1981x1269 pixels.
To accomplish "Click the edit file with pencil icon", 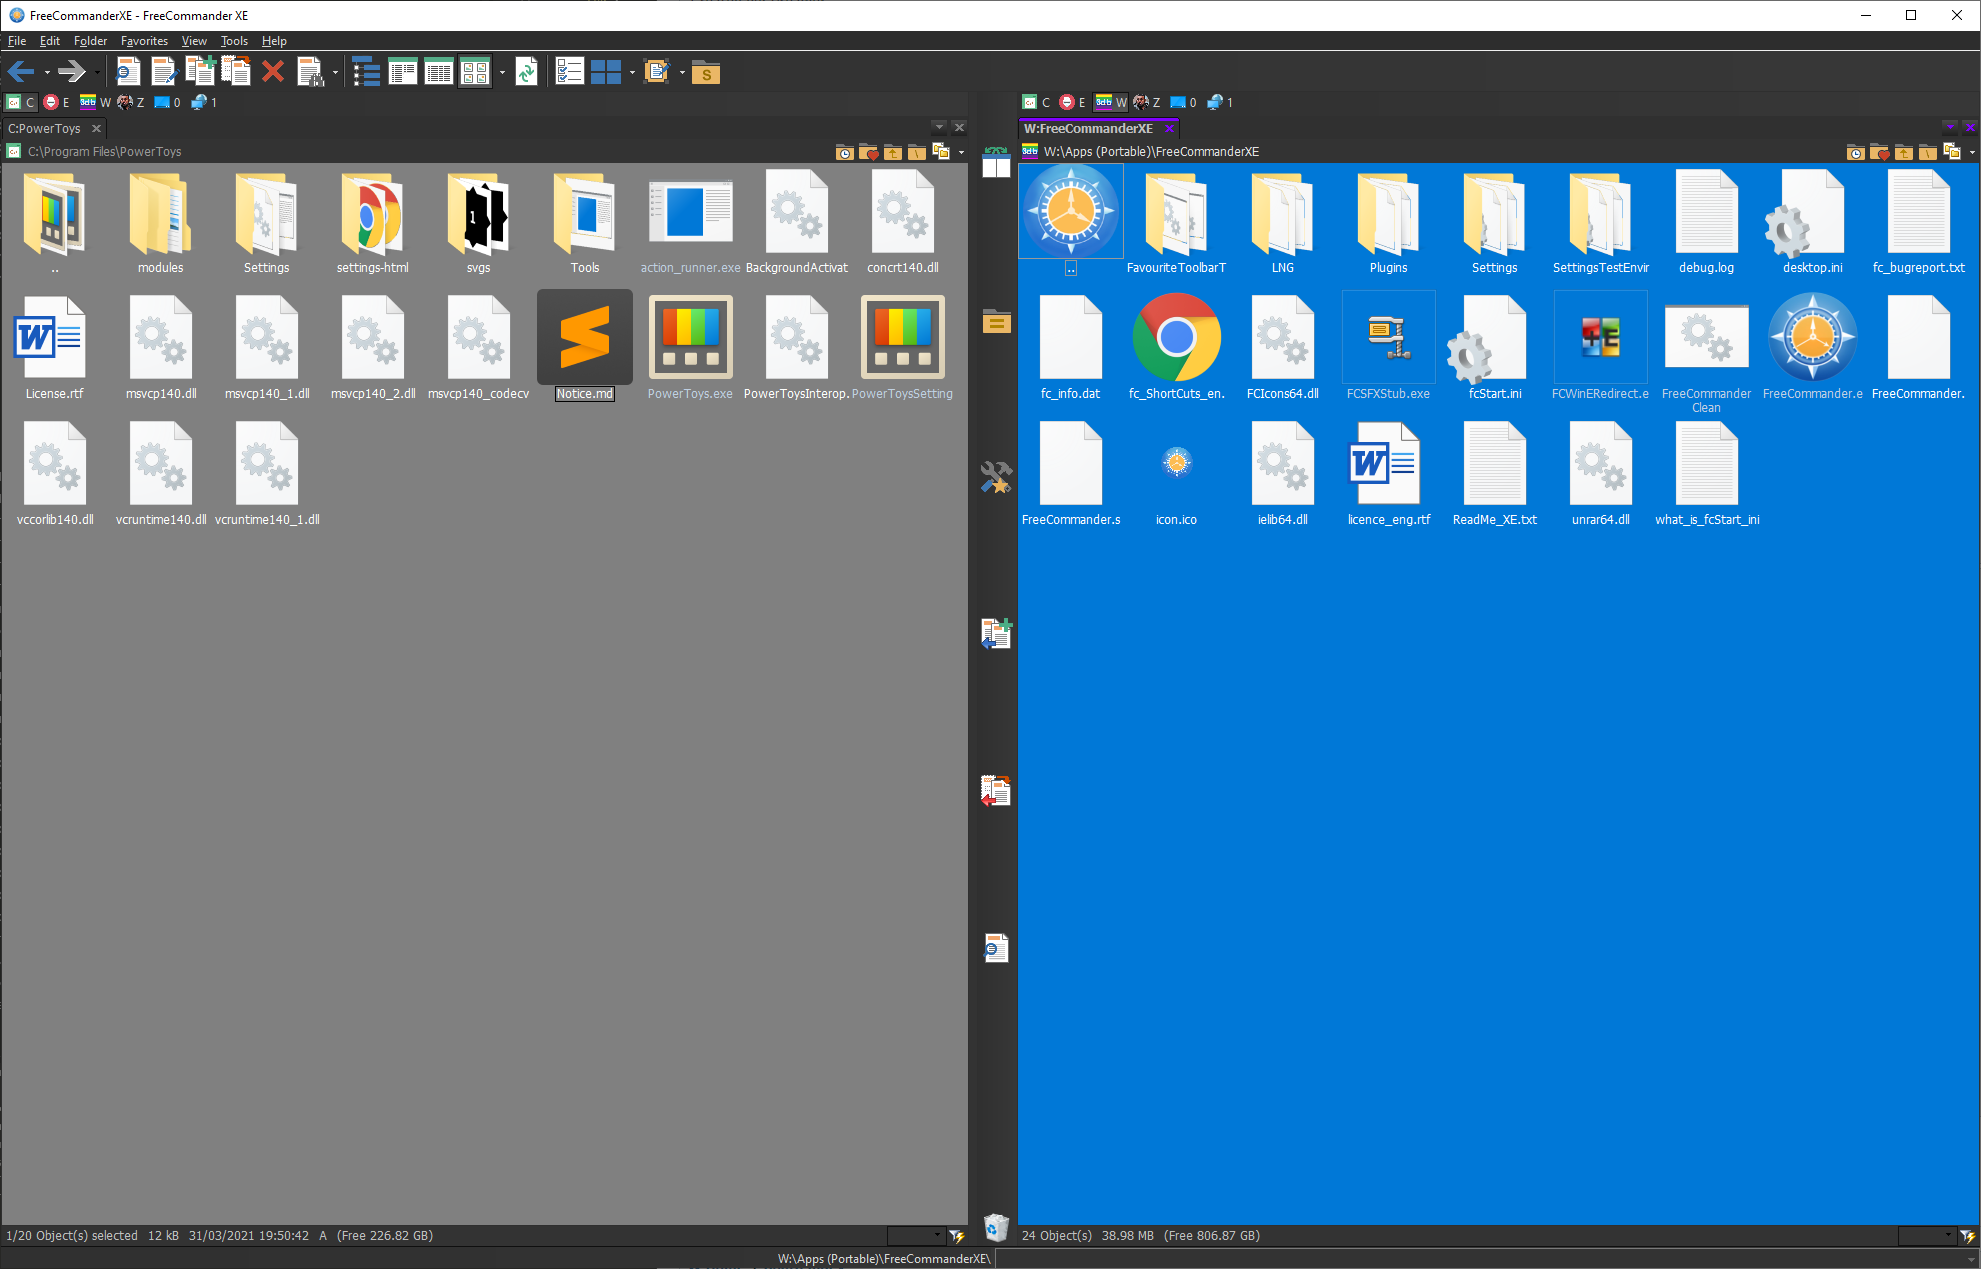I will tap(163, 72).
